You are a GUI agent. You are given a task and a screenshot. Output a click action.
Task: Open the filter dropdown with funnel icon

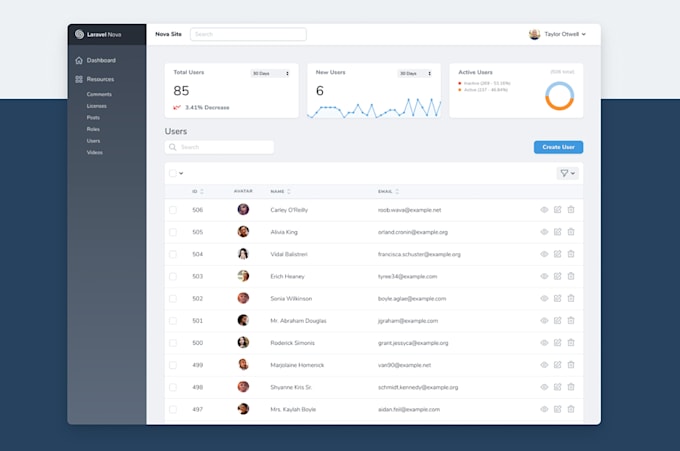pyautogui.click(x=568, y=173)
